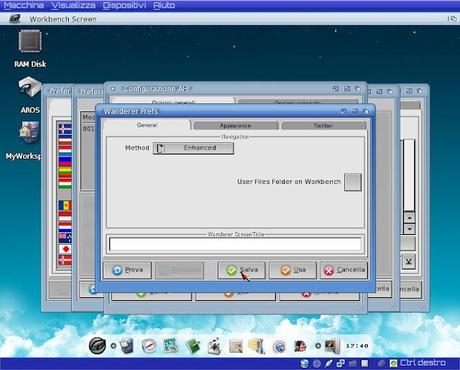
Task: Click the globe browser icon in dock
Action: pyautogui.click(x=279, y=347)
